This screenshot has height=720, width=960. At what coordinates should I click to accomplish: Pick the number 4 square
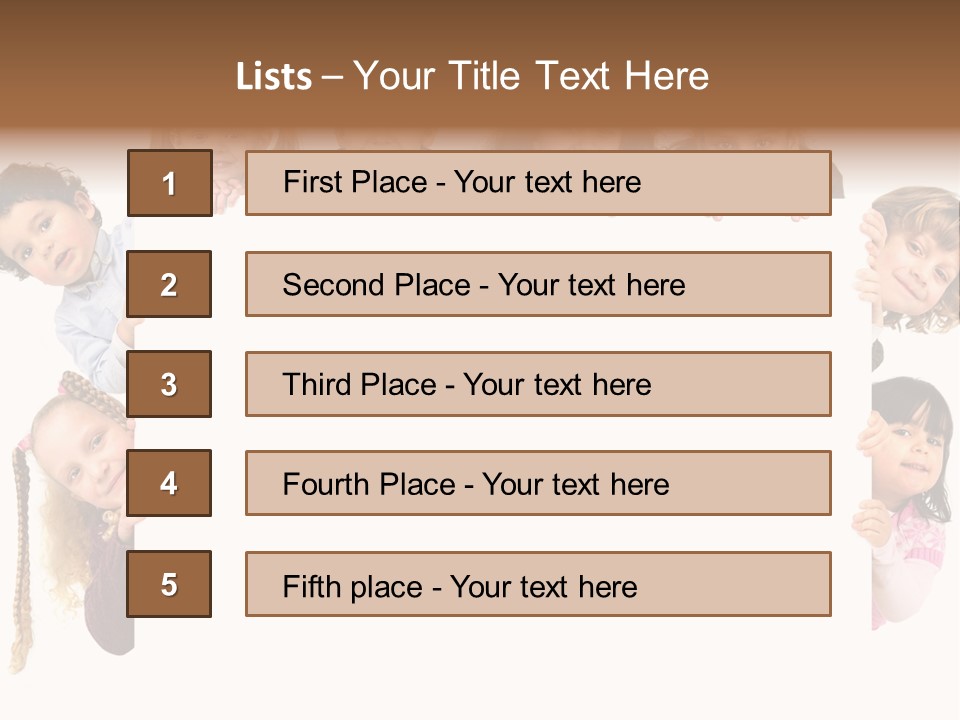pyautogui.click(x=169, y=483)
